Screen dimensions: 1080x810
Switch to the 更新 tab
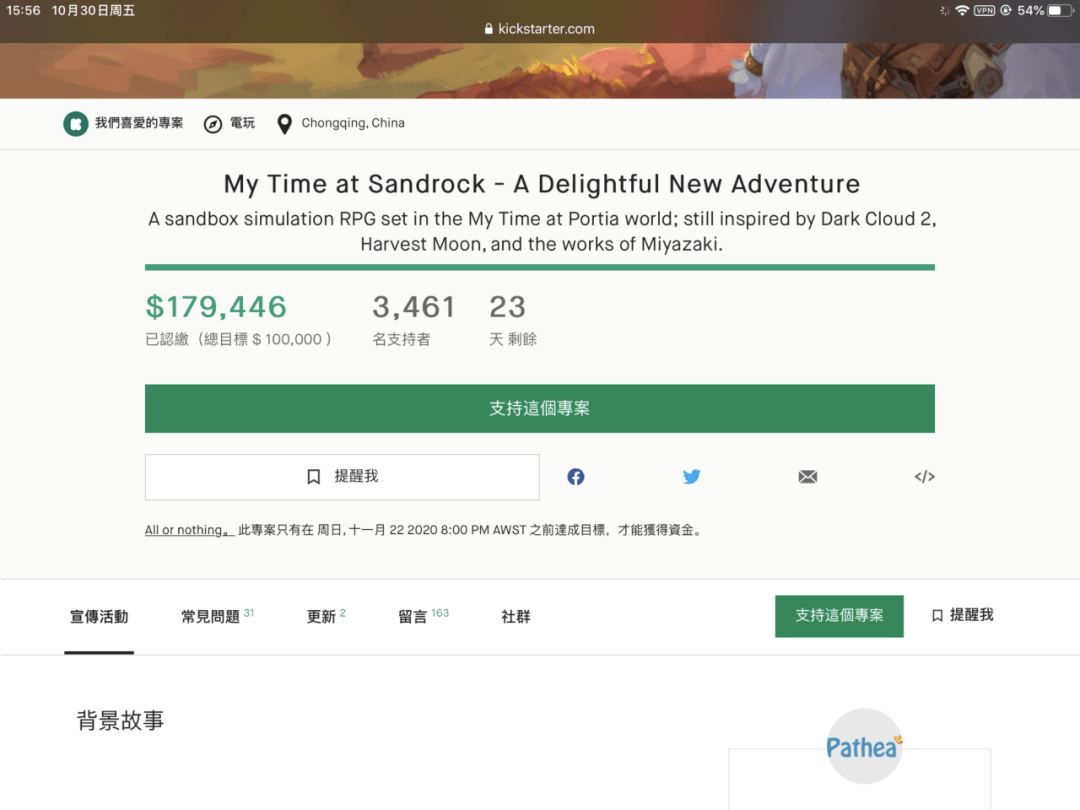tap(321, 617)
